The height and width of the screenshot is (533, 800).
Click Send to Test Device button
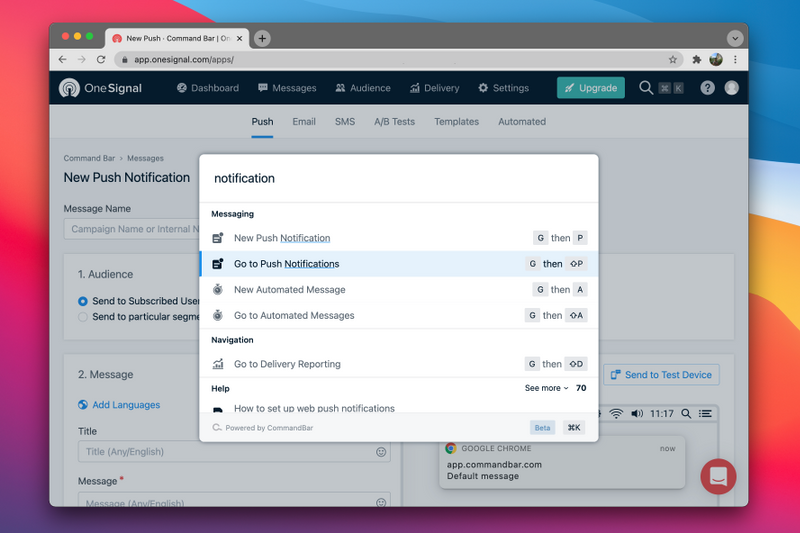click(x=661, y=374)
